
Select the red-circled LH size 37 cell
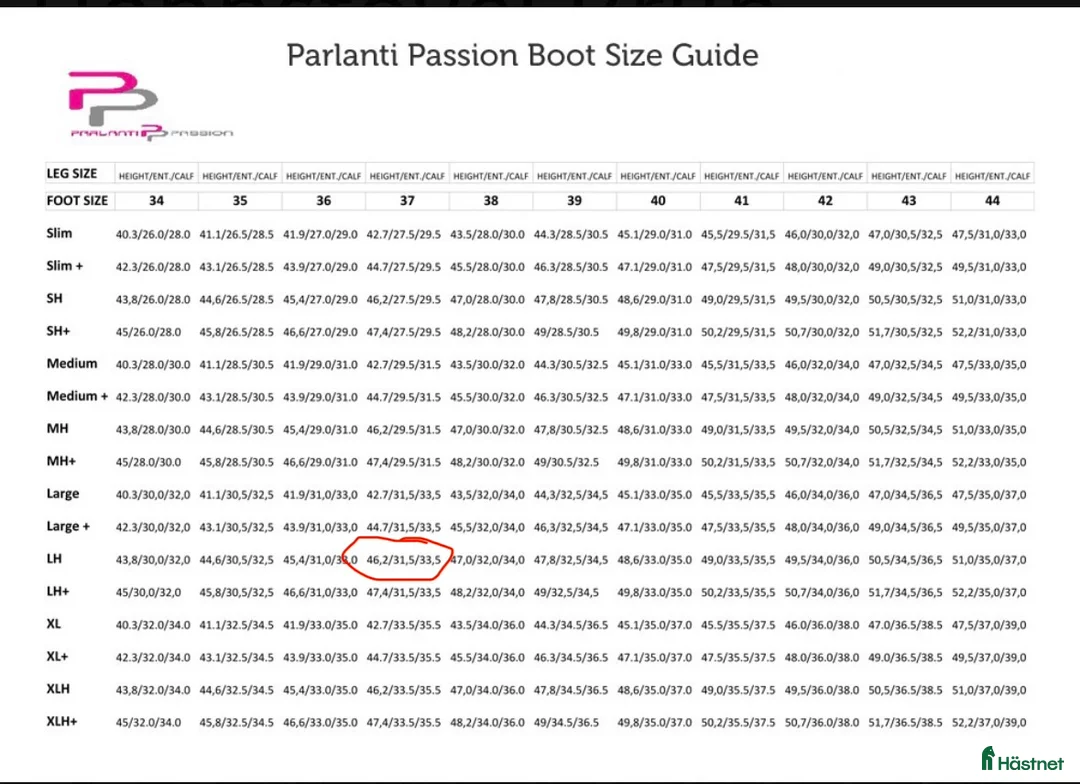coord(402,560)
